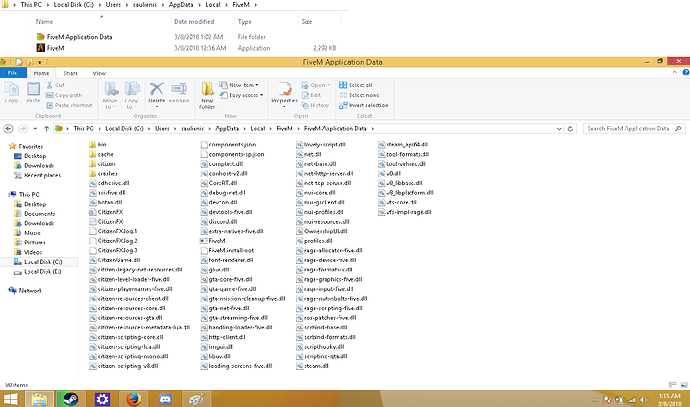Open Recent places in Favorites
The image size is (690, 407).
click(38, 175)
